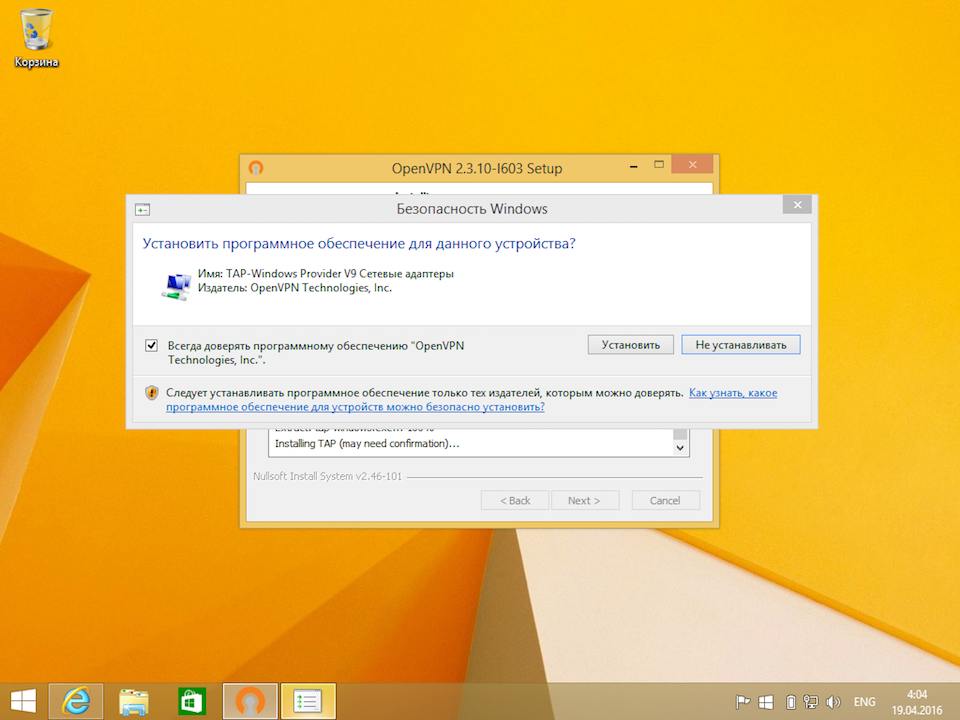Viewport: 960px width, 720px height.
Task: Maximize the OpenVPN Setup window
Action: [659, 165]
